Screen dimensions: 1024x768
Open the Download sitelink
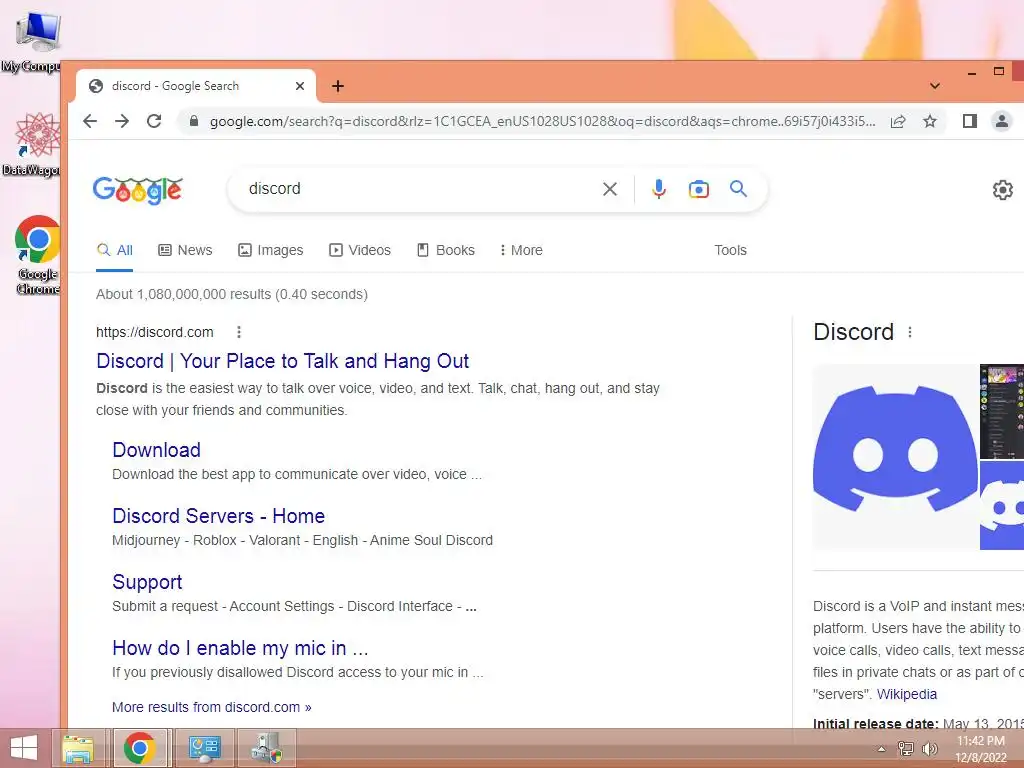pos(157,450)
